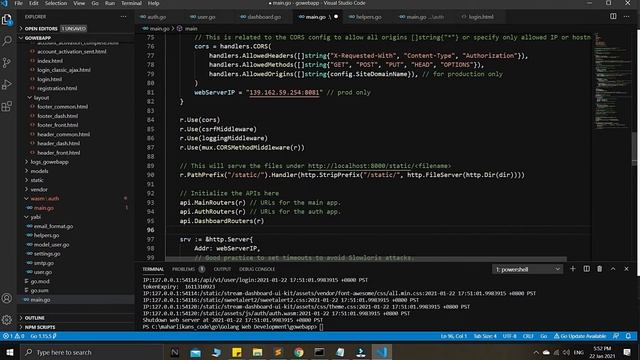The height and width of the screenshot is (360, 640).
Task: Open the powershell terminal selector dropdown
Action: point(527,269)
